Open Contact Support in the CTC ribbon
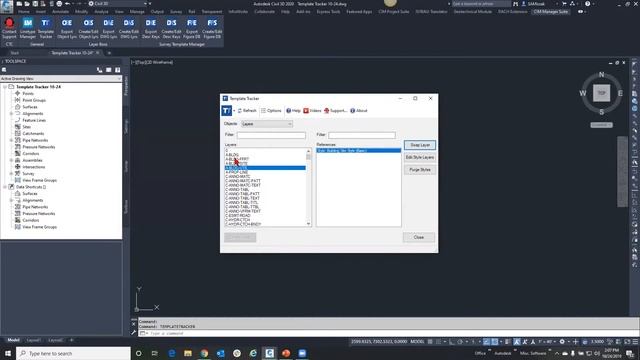Viewport: 640px width, 360px height. pyautogui.click(x=9, y=28)
